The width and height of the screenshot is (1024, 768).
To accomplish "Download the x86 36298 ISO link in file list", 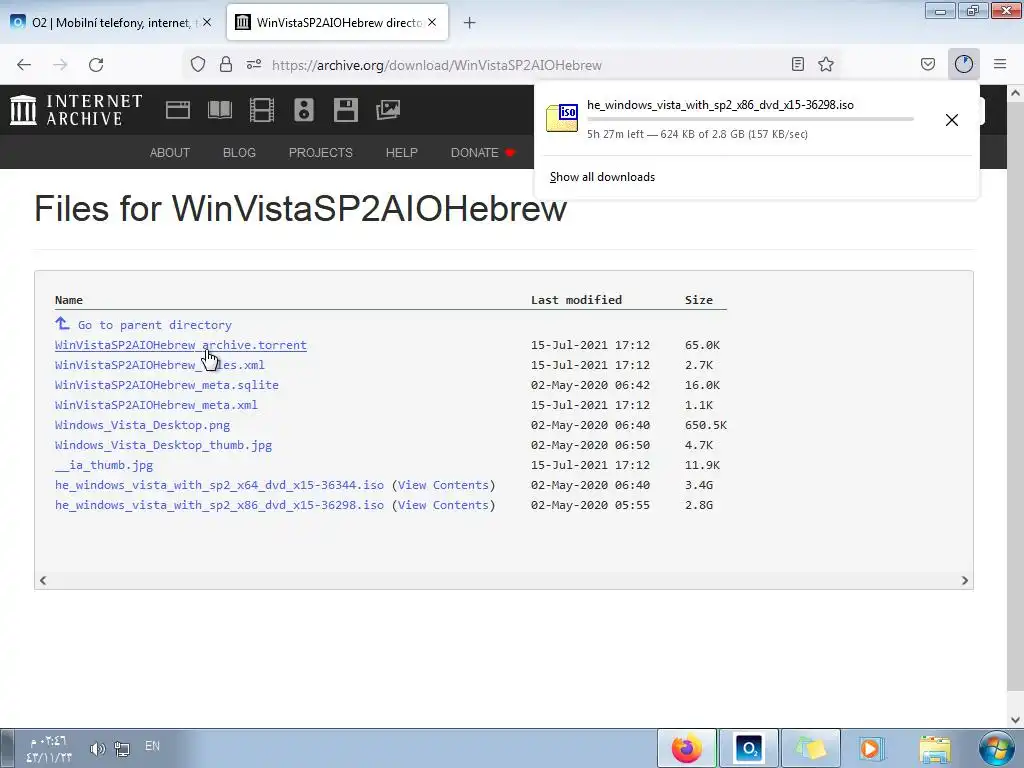I will (x=219, y=505).
